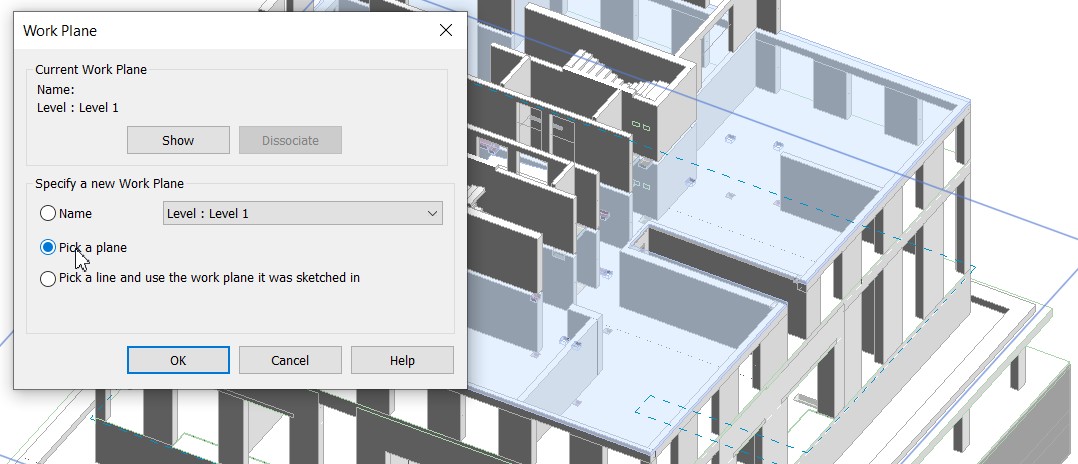Select the Name radio button

[x=47, y=213]
